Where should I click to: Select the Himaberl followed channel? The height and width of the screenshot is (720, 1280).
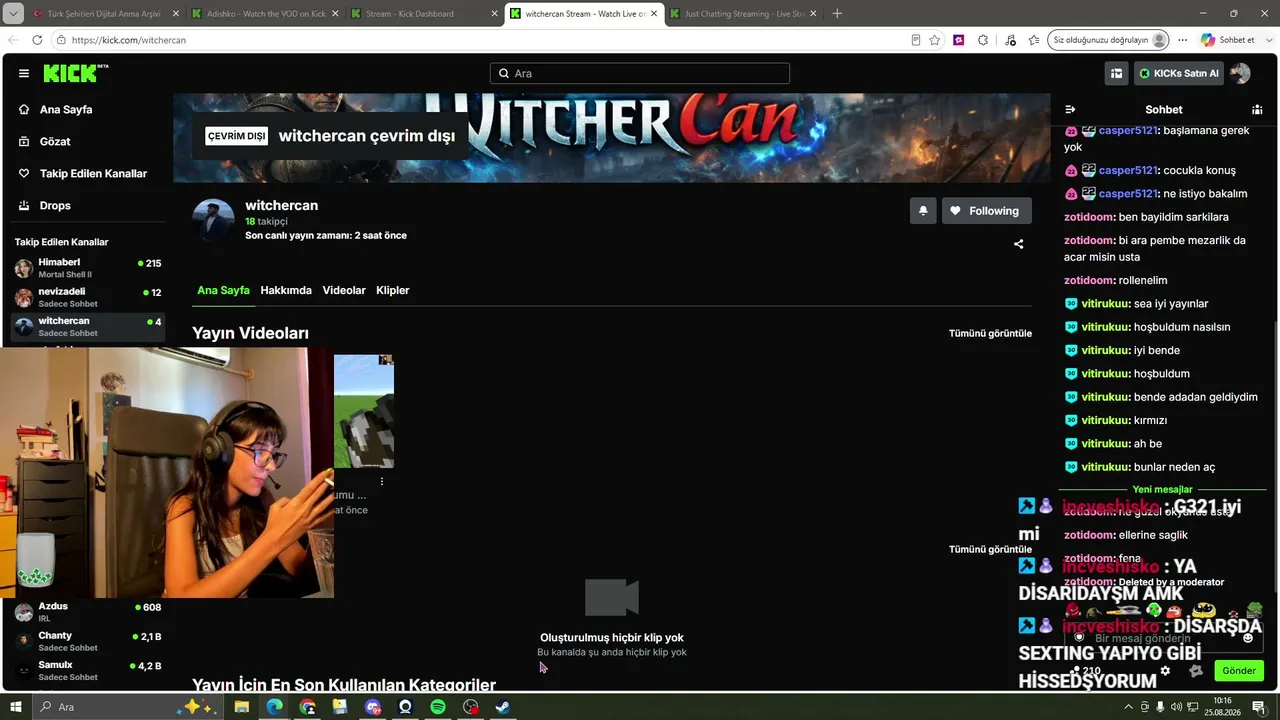coord(88,268)
